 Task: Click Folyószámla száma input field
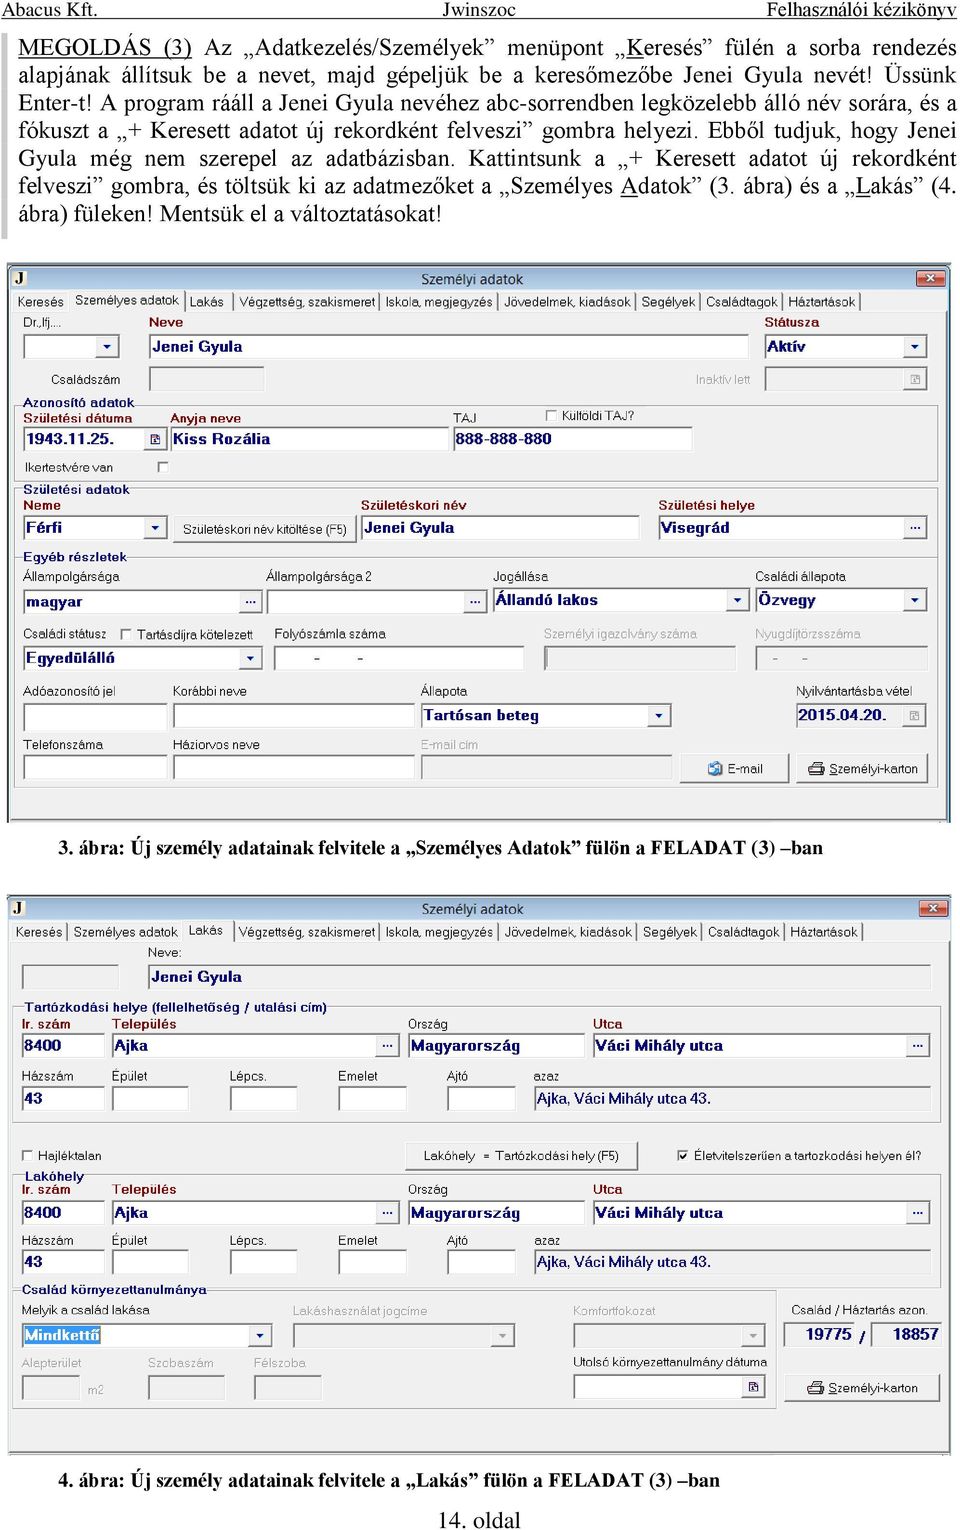398,658
